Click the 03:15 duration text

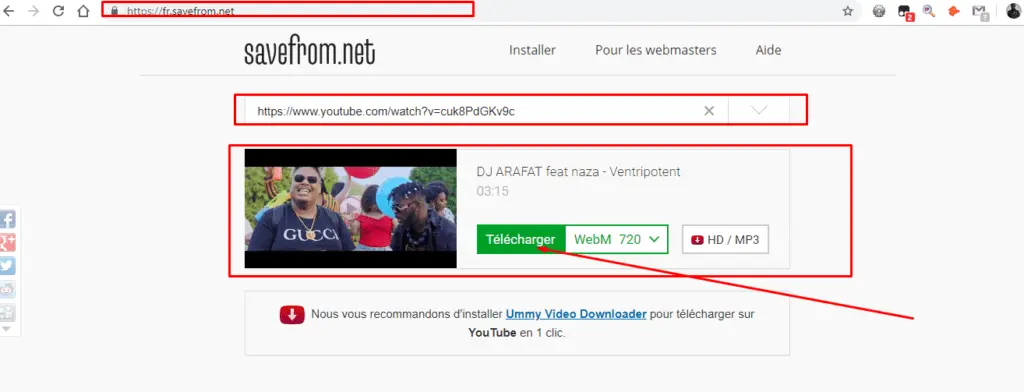point(492,191)
